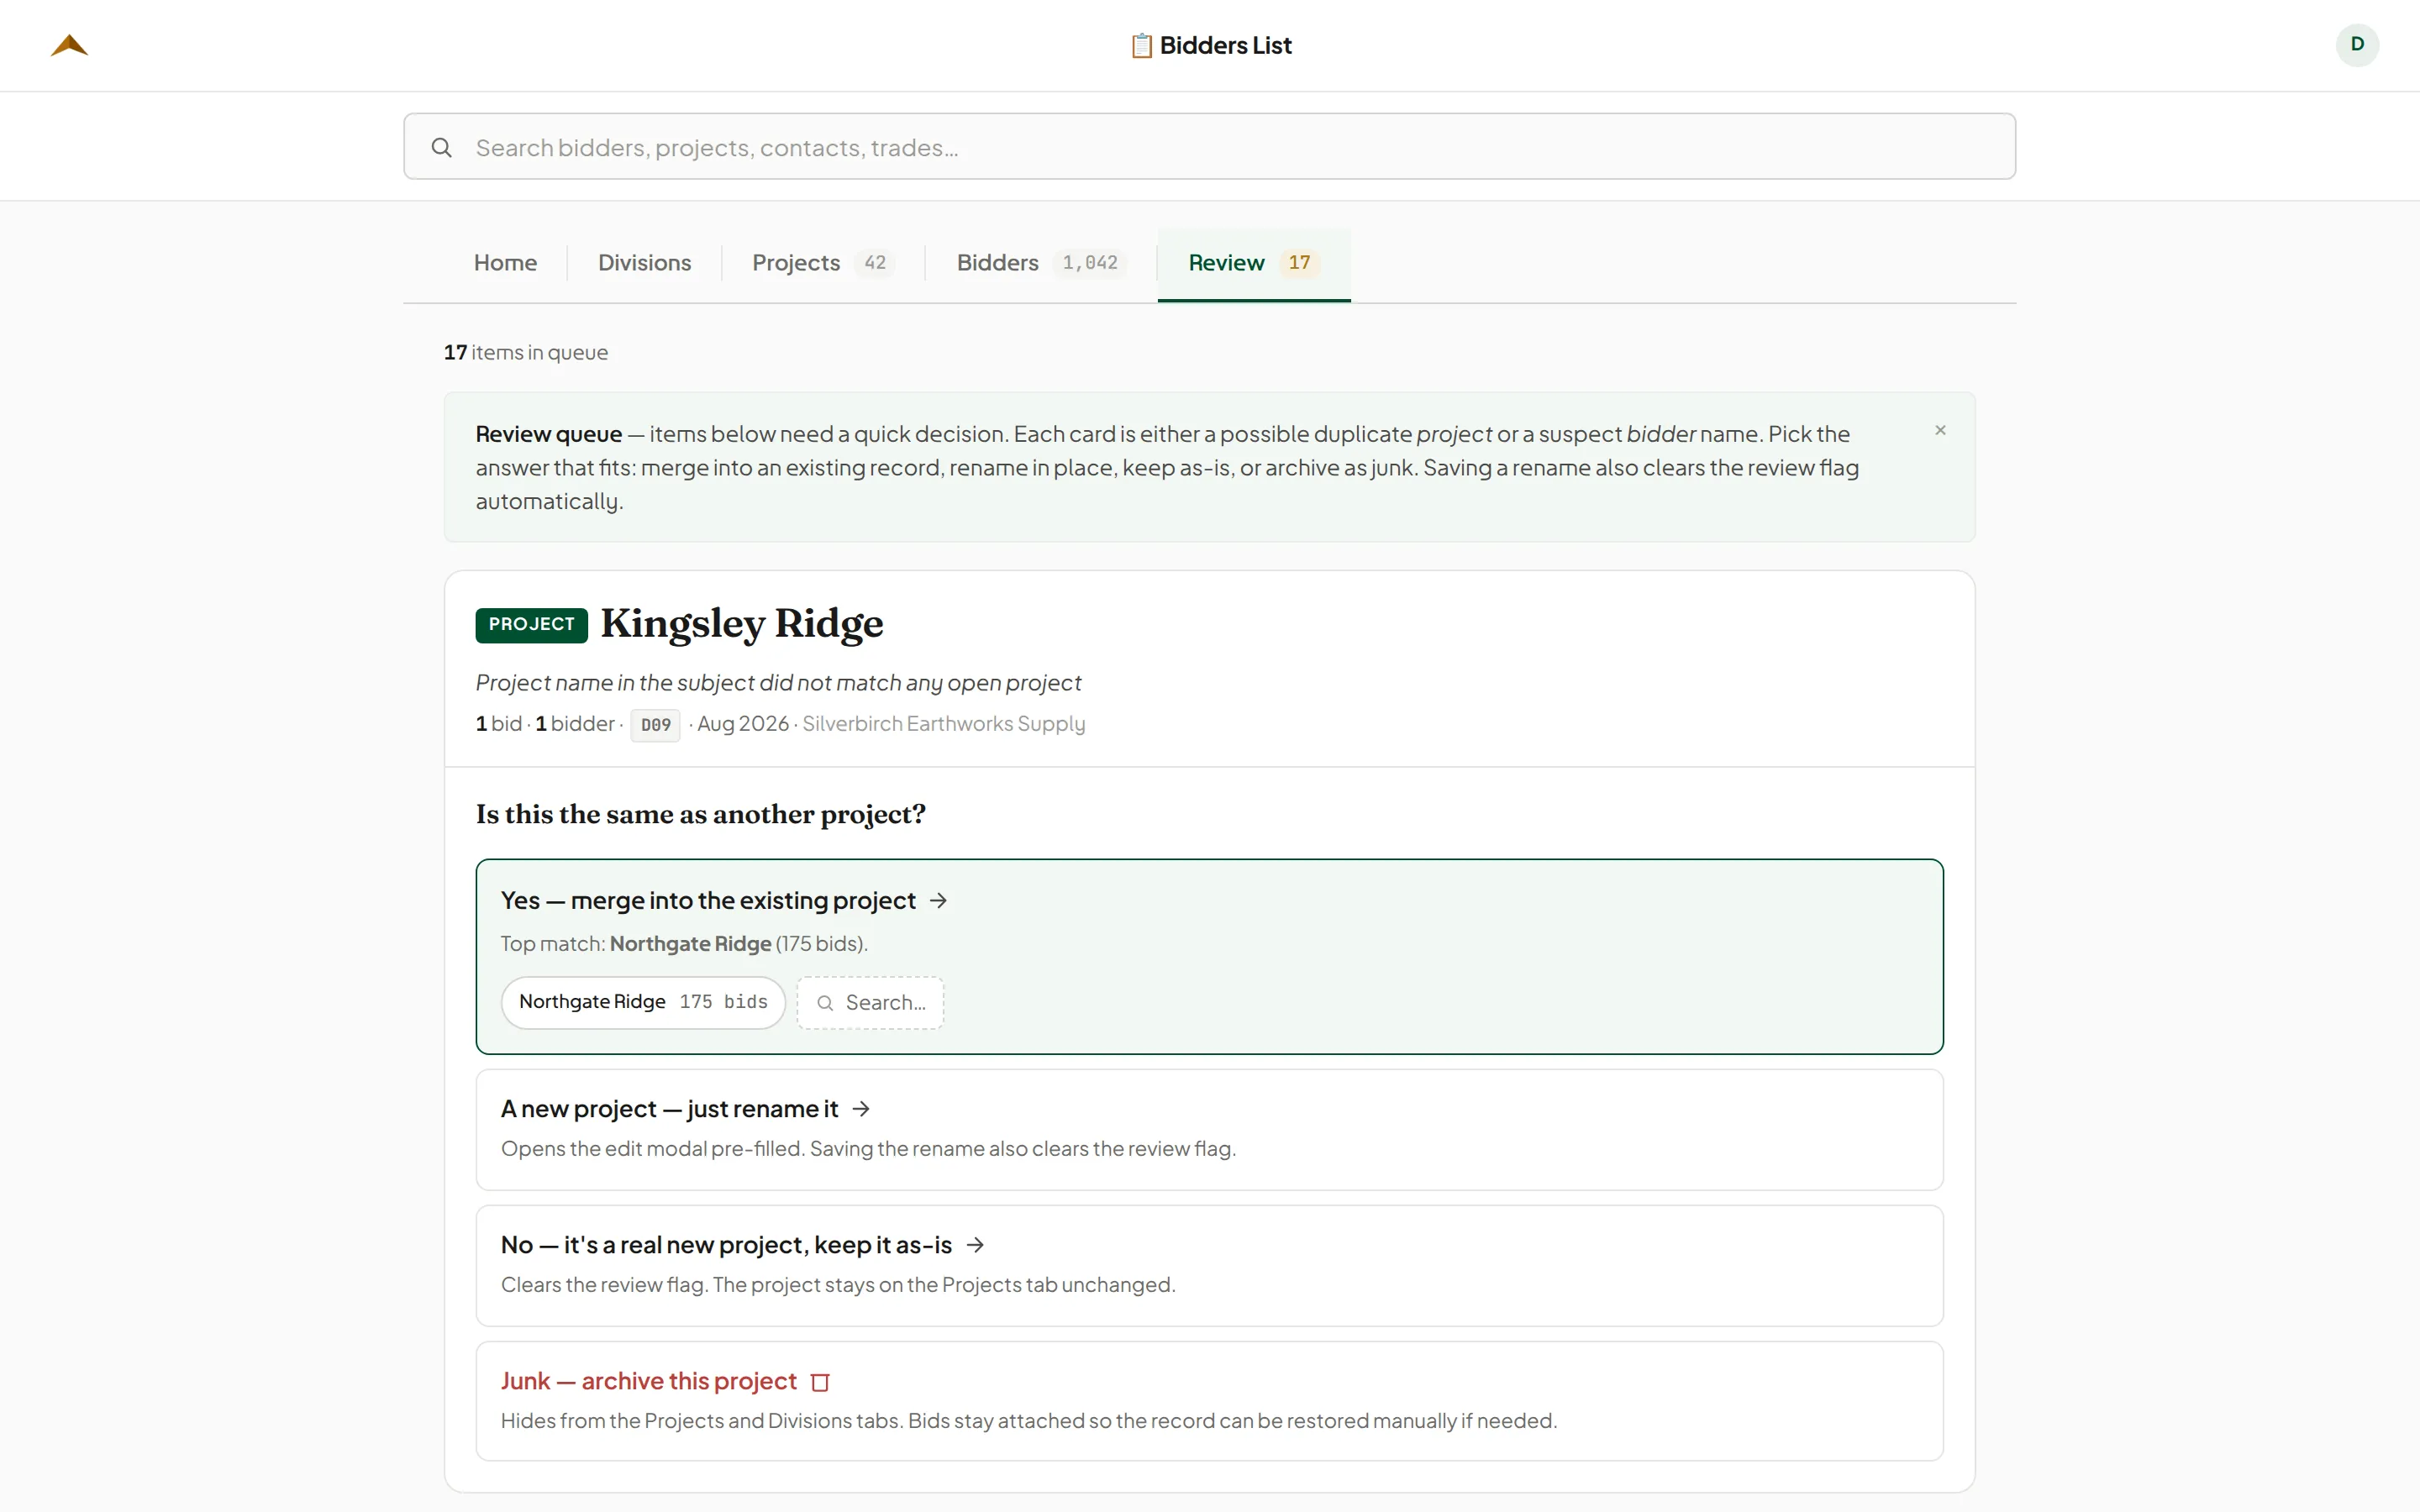Select Junk — archive this project
This screenshot has width=2420, height=1512.
1209,1400
